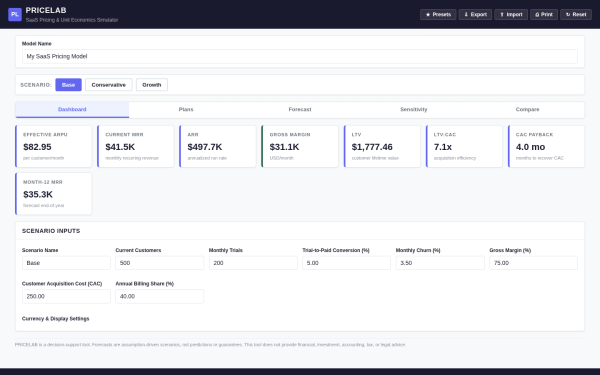This screenshot has height=375, width=600.
Task: Open the Dashboard tab
Action: point(72,109)
